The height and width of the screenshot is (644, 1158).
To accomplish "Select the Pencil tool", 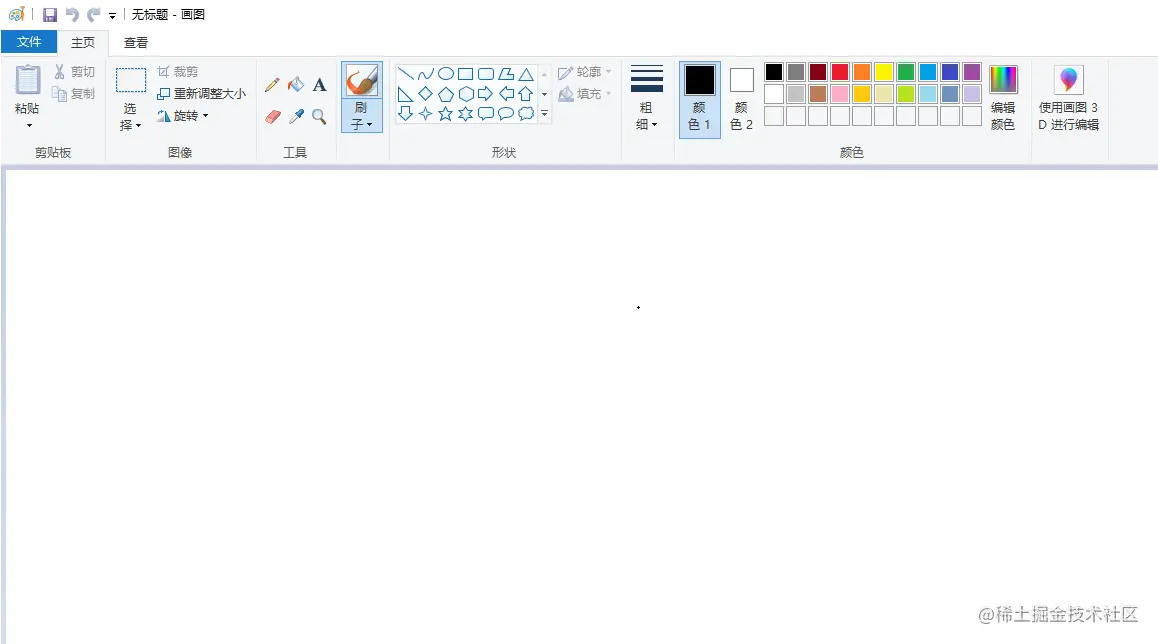I will [272, 85].
